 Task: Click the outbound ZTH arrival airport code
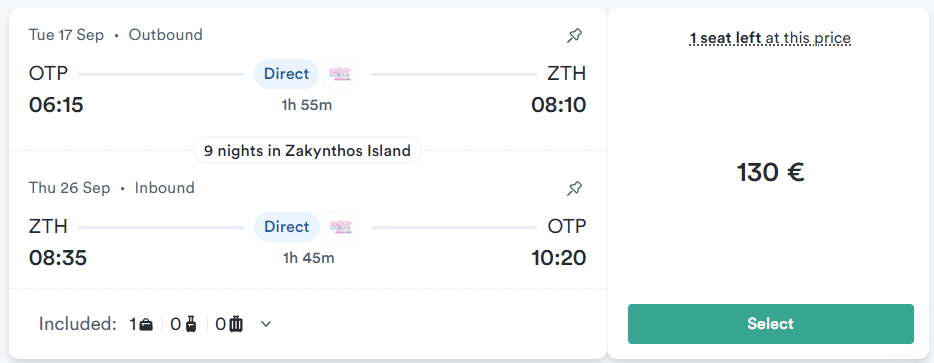[x=566, y=74]
